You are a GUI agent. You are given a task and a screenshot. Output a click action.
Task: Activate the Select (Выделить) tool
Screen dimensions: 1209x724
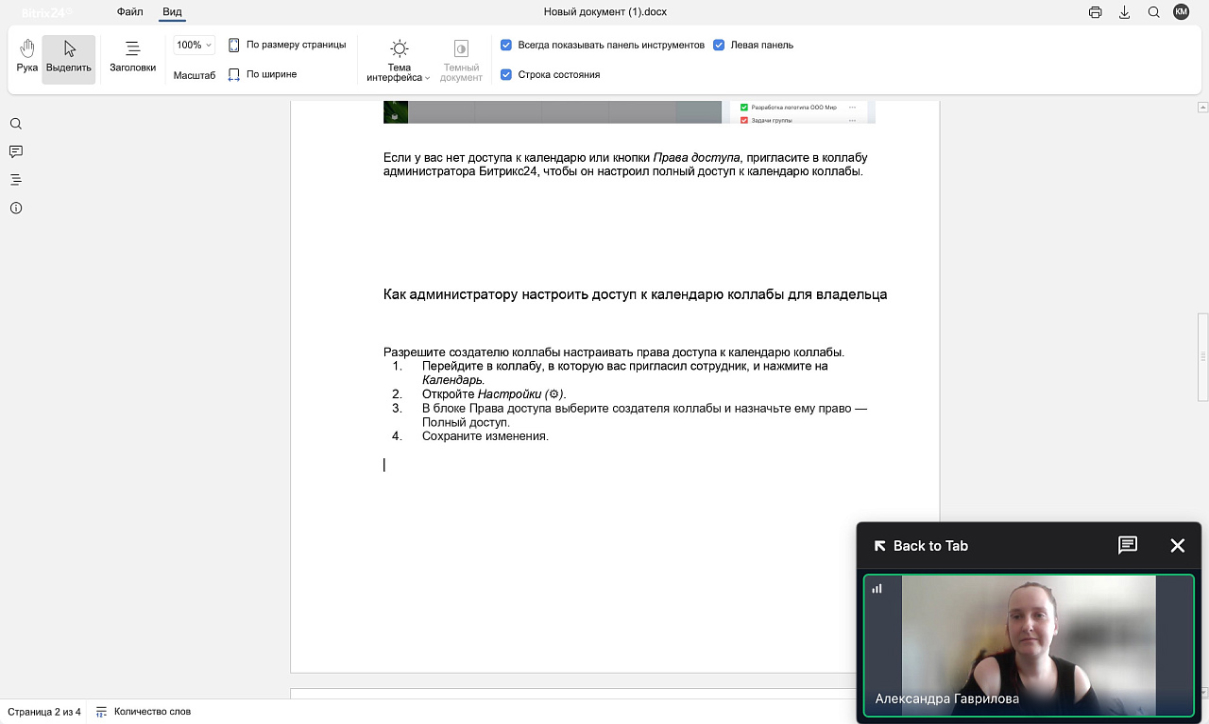click(68, 57)
